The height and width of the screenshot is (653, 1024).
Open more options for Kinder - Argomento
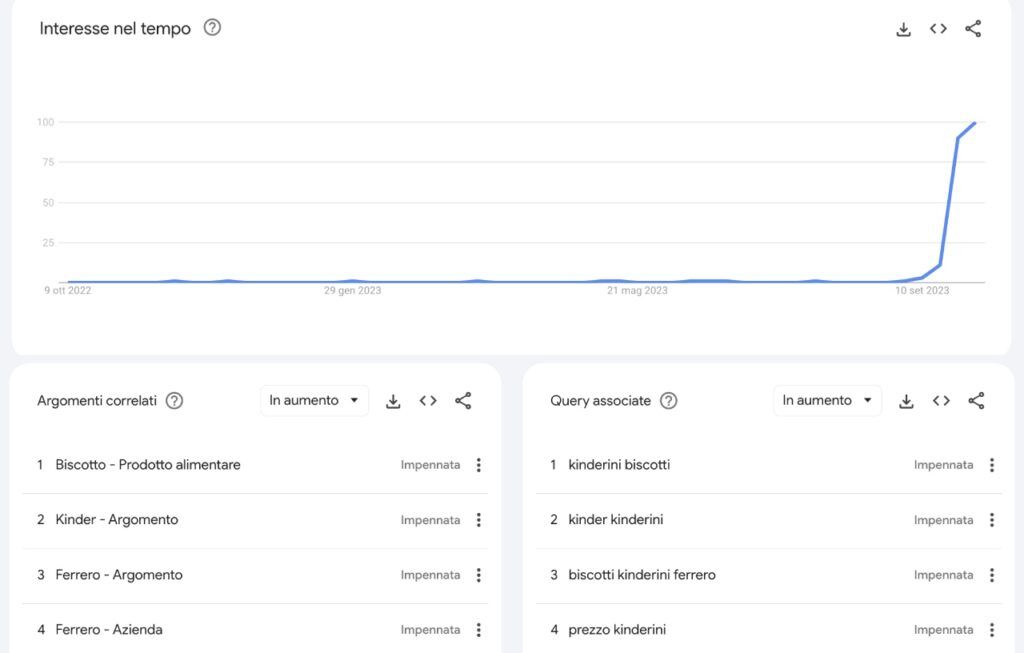pyautogui.click(x=479, y=520)
